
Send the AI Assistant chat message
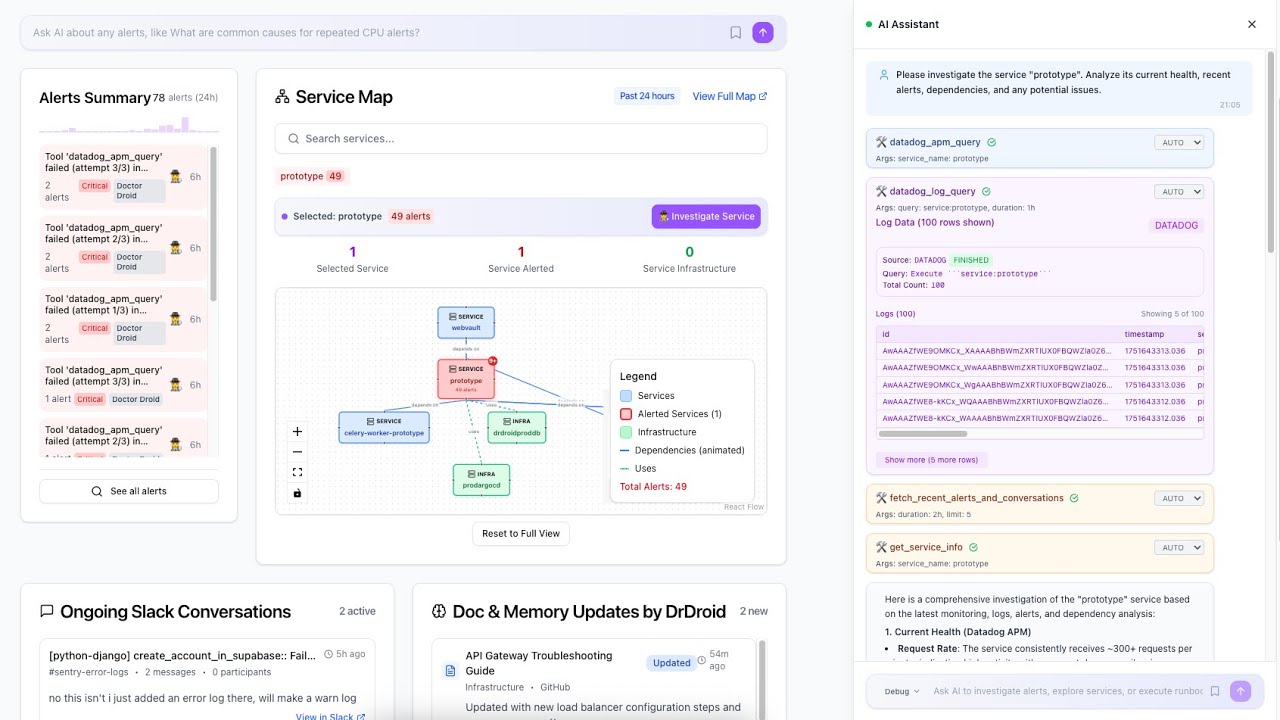coord(1240,691)
